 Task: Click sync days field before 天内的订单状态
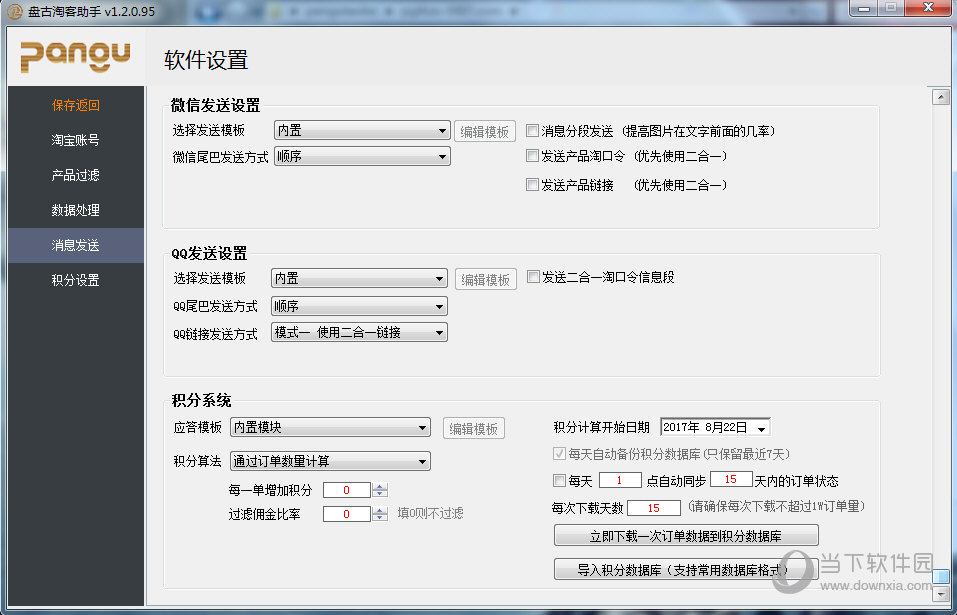731,480
